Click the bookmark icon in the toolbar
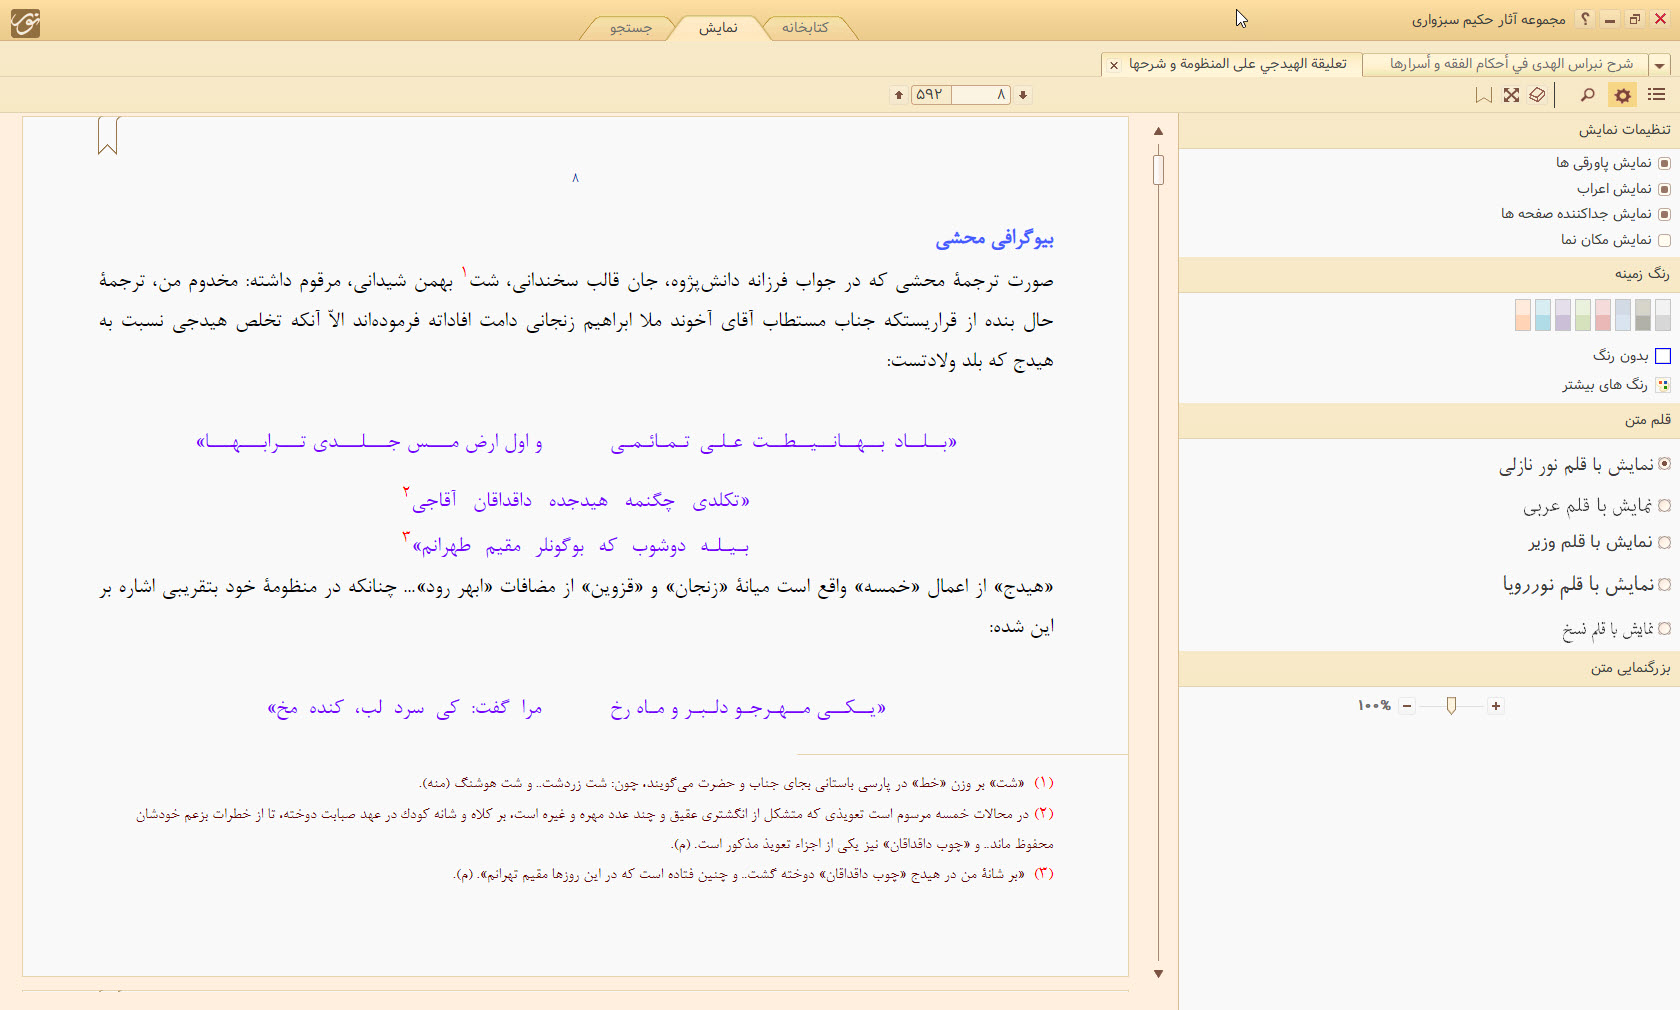Viewport: 1680px width, 1010px height. (1484, 95)
